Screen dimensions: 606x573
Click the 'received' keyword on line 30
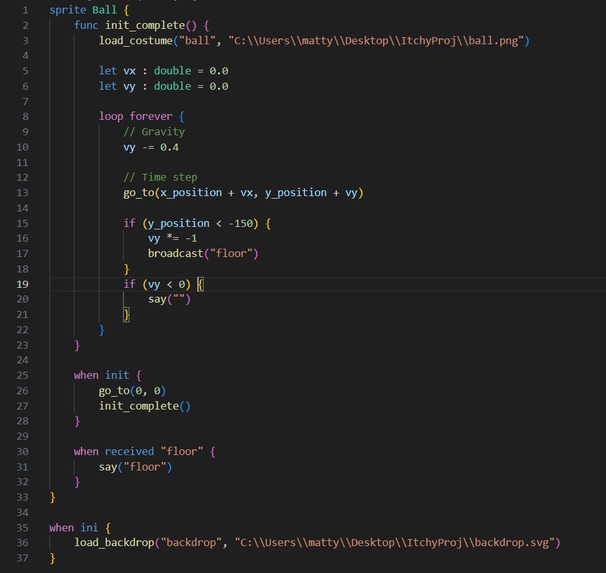pyautogui.click(x=129, y=451)
